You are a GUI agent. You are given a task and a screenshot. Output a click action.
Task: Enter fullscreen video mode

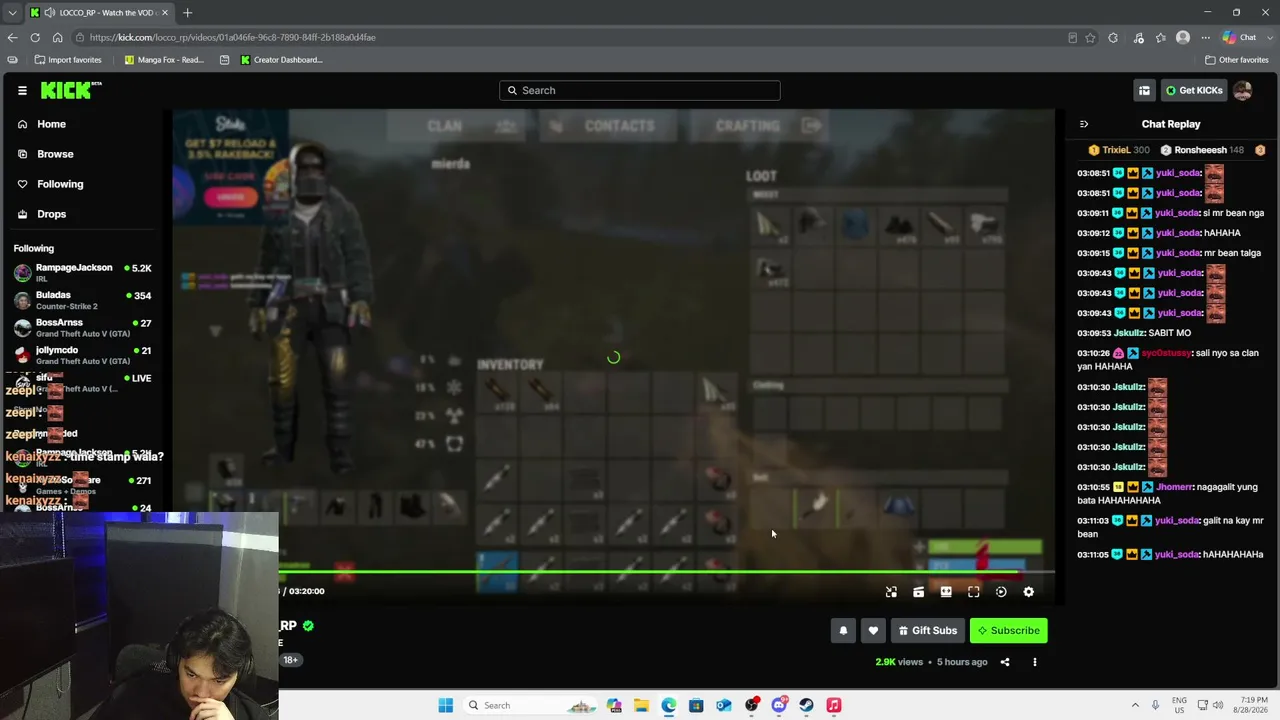[x=973, y=592]
